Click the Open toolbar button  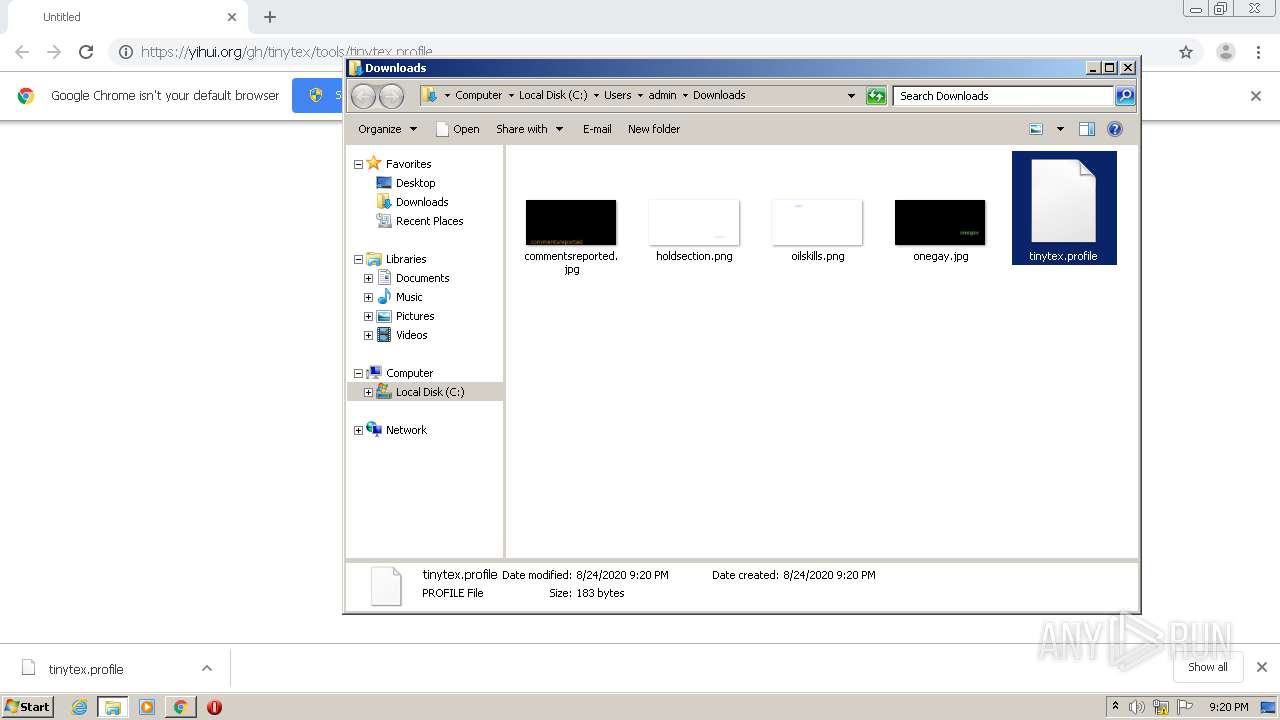coord(458,129)
